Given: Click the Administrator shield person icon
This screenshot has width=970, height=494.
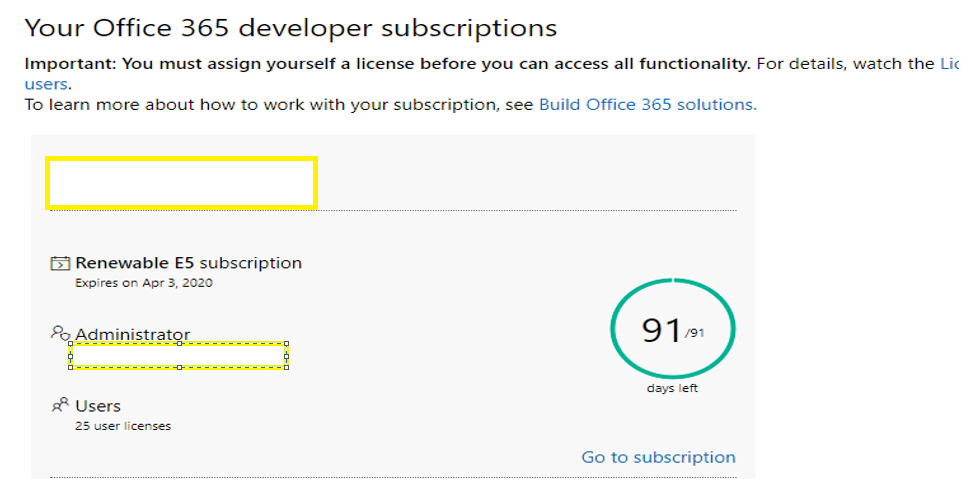Looking at the screenshot, I should (x=60, y=333).
